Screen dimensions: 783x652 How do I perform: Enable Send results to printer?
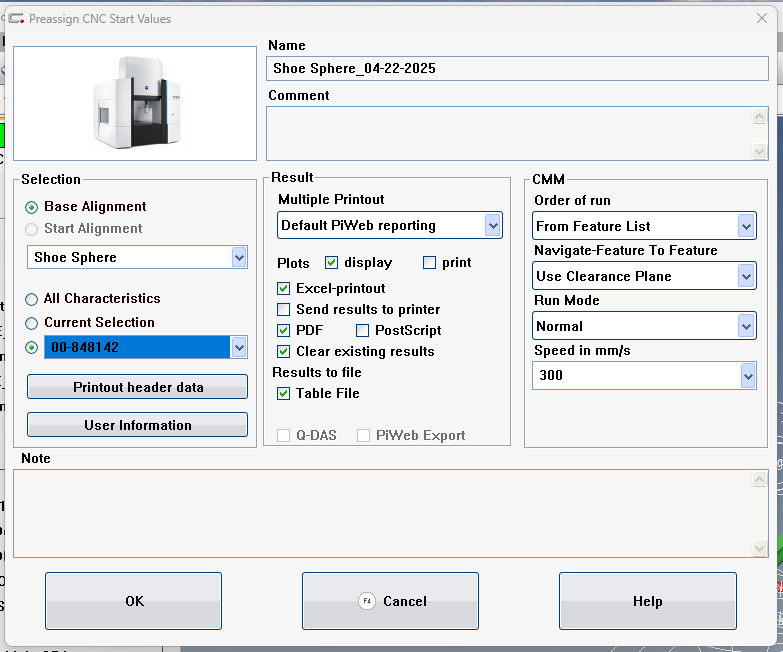283,310
